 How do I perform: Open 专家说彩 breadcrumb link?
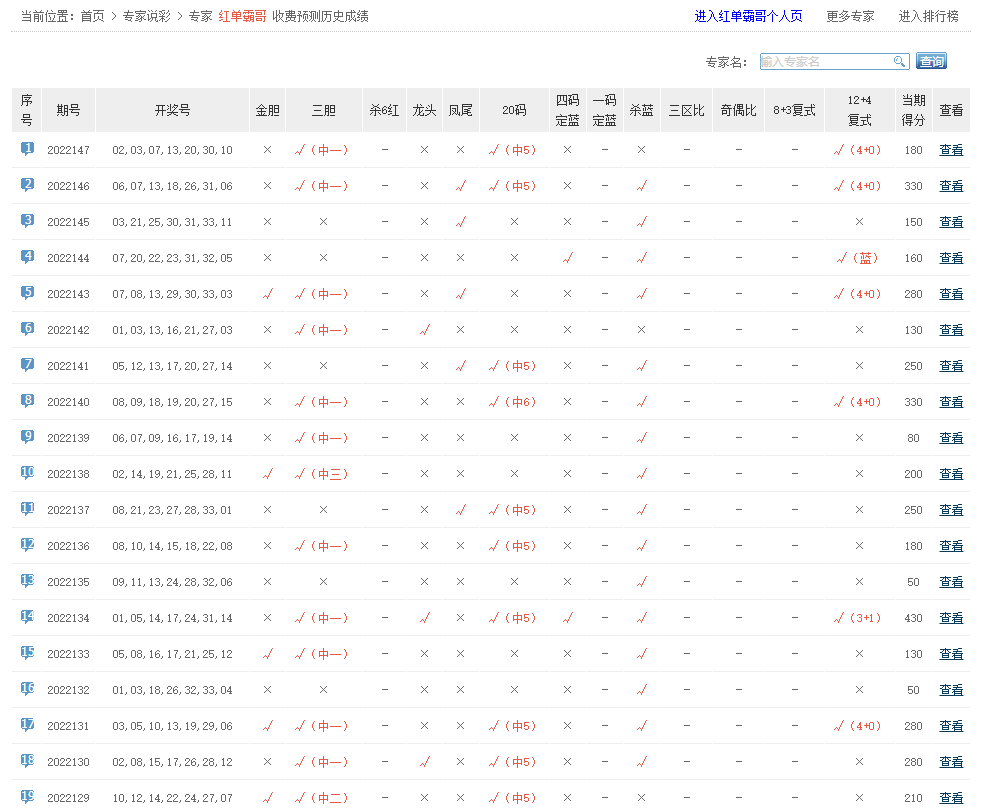point(146,17)
